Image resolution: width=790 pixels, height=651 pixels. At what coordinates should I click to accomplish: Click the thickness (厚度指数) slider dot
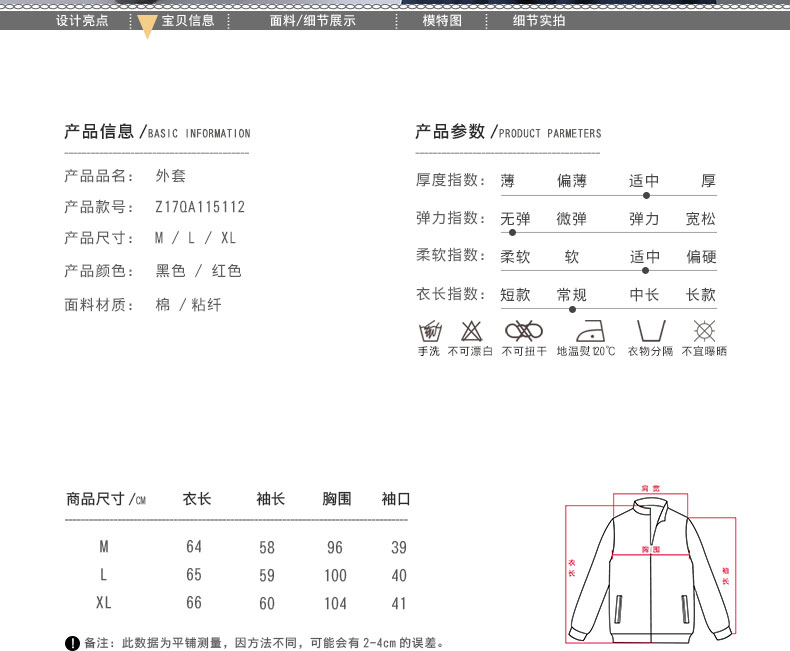646,195
